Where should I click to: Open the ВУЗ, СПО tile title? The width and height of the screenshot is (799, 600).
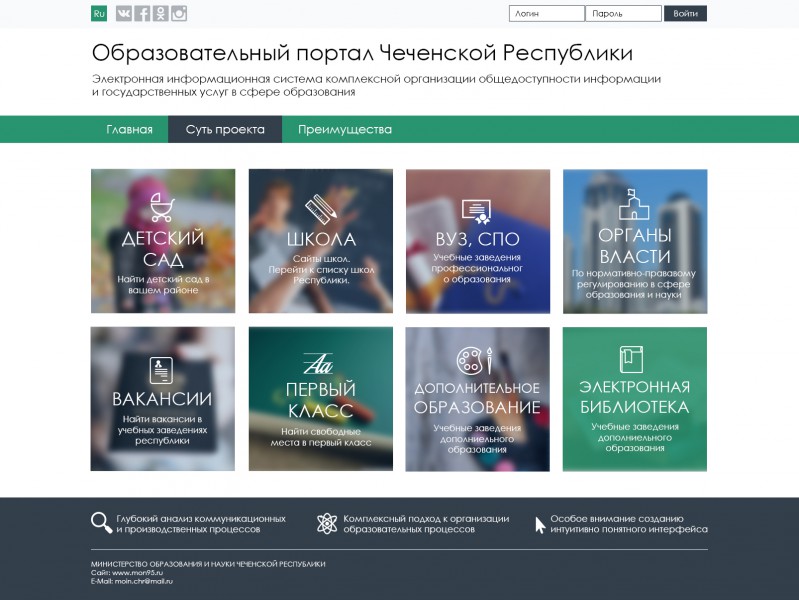(x=477, y=239)
